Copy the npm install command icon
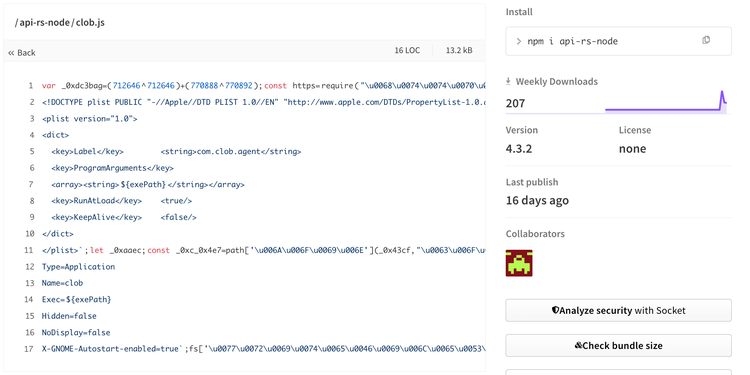 706,40
